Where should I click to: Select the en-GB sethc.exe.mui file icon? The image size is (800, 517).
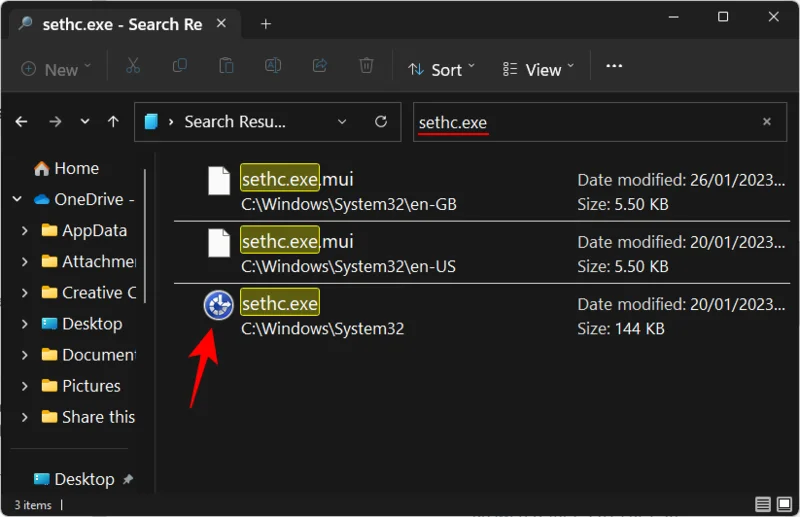[219, 181]
